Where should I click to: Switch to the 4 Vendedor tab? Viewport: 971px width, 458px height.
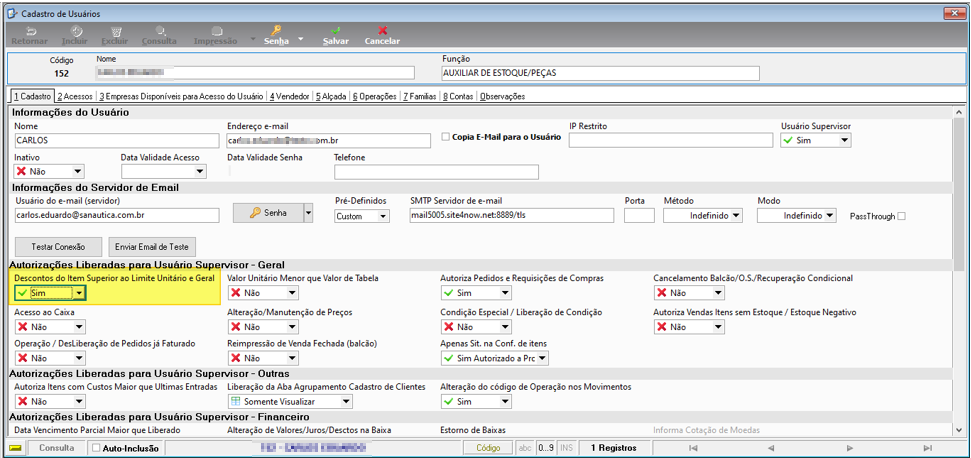pos(289,97)
